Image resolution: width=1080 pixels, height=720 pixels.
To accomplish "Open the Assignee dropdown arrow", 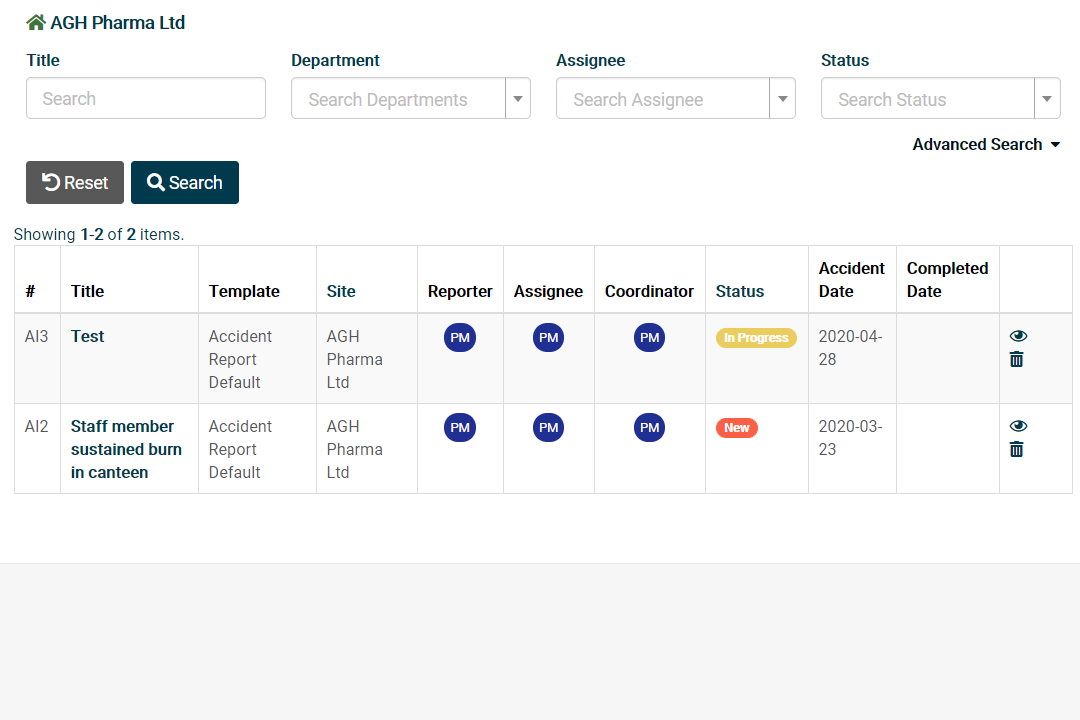I will 782,99.
